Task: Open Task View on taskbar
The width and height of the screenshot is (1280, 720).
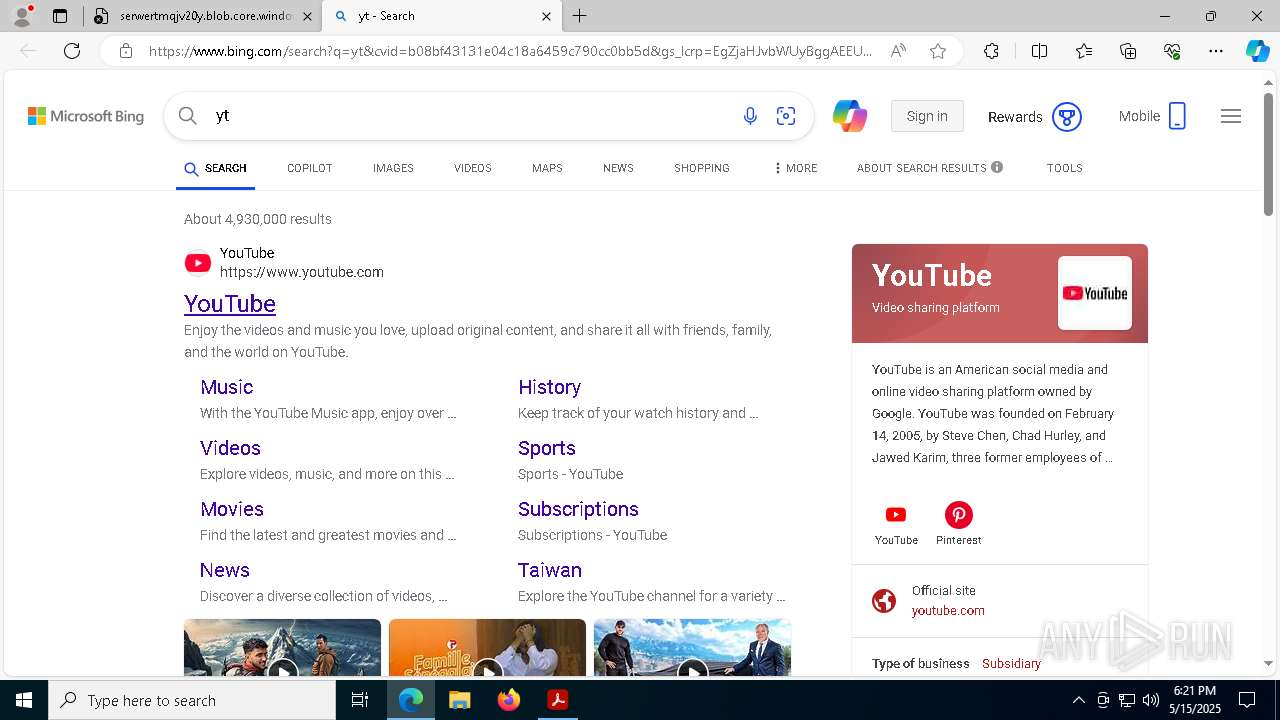Action: [x=360, y=700]
